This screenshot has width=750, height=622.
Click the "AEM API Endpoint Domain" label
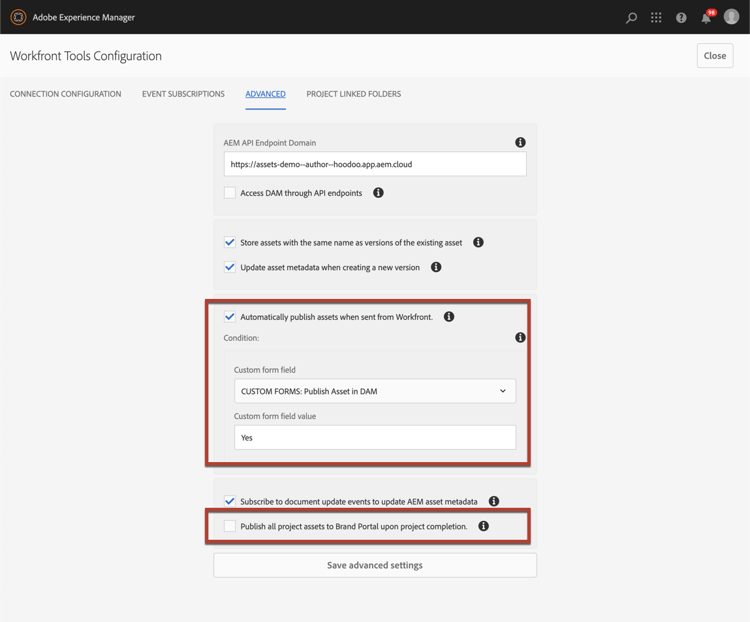270,143
